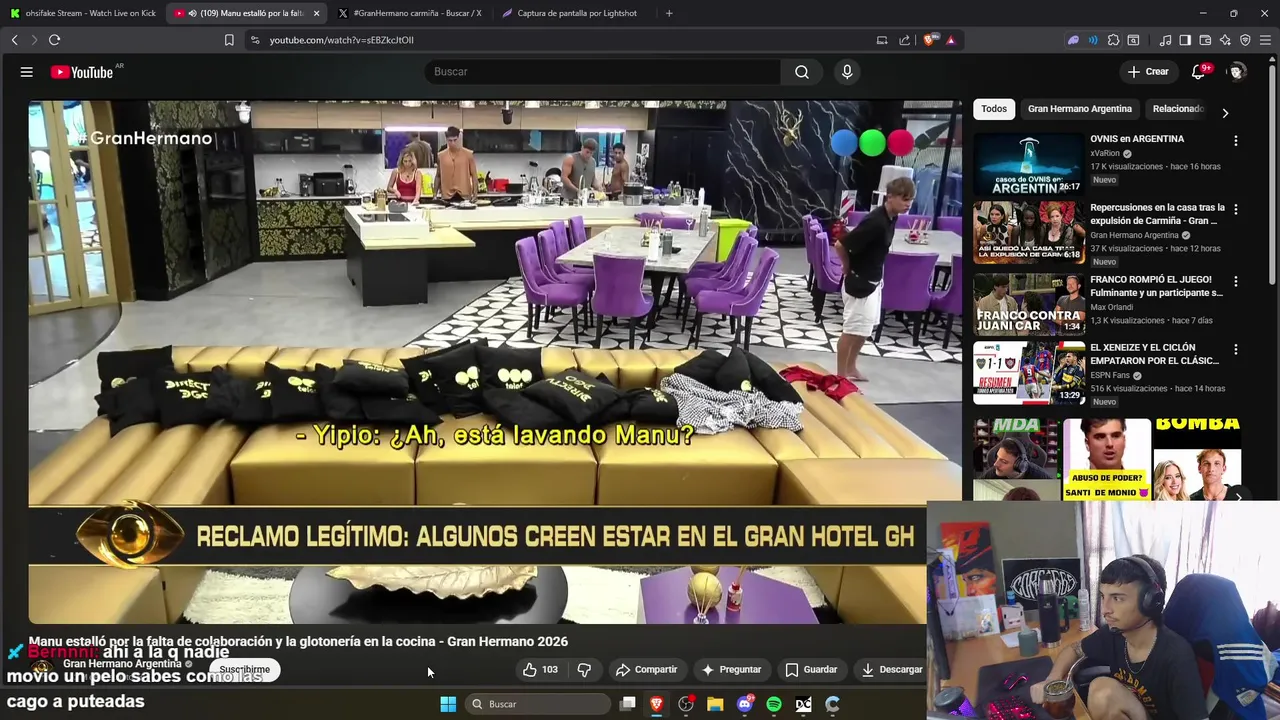
Task: Open the Brave main menu hamburger
Action: pos(1265,40)
